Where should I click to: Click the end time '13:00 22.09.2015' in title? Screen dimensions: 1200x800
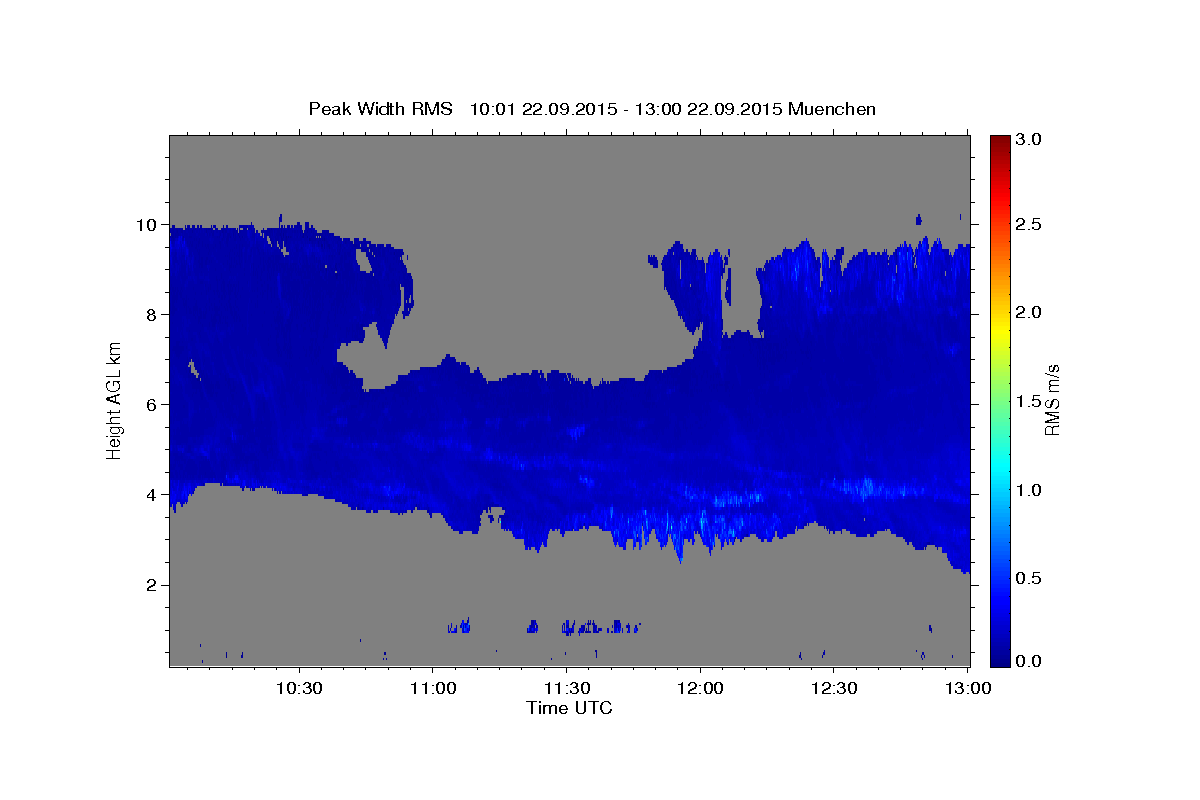[706, 109]
